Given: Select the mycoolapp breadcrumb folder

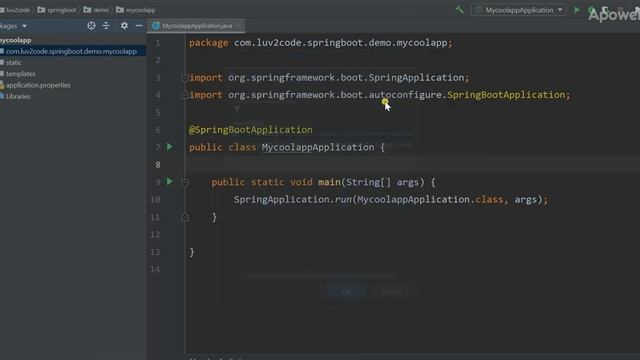Looking at the screenshot, I should (136, 10).
